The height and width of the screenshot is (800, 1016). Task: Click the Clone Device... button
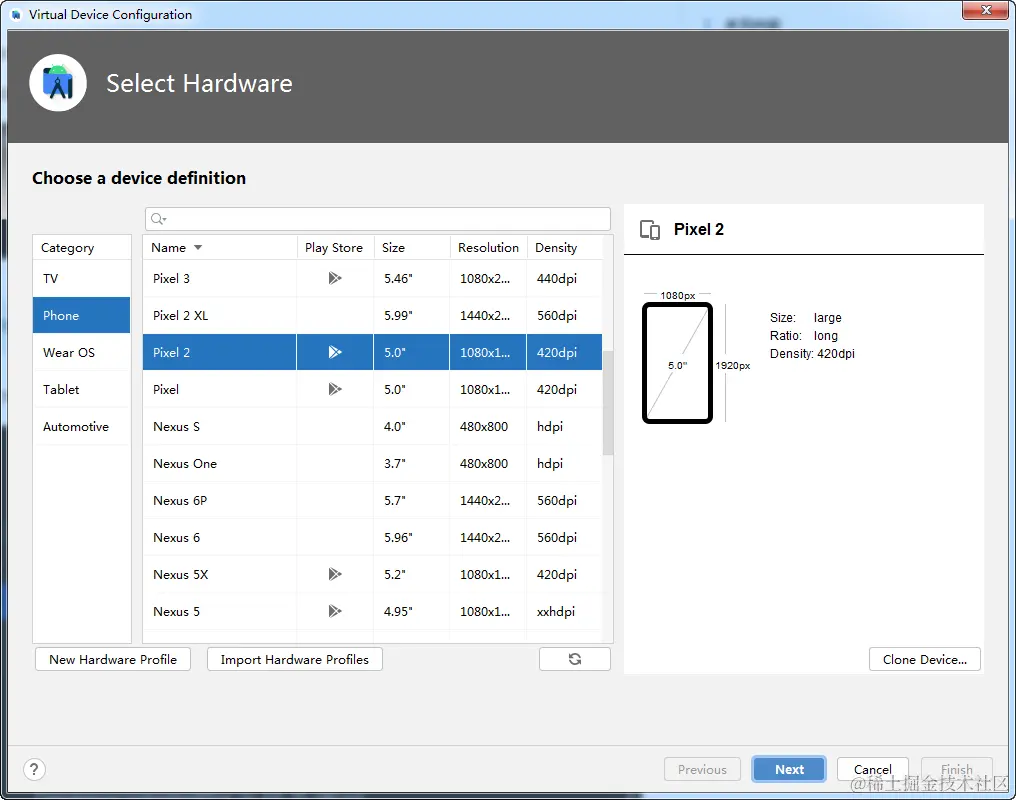click(x=925, y=659)
